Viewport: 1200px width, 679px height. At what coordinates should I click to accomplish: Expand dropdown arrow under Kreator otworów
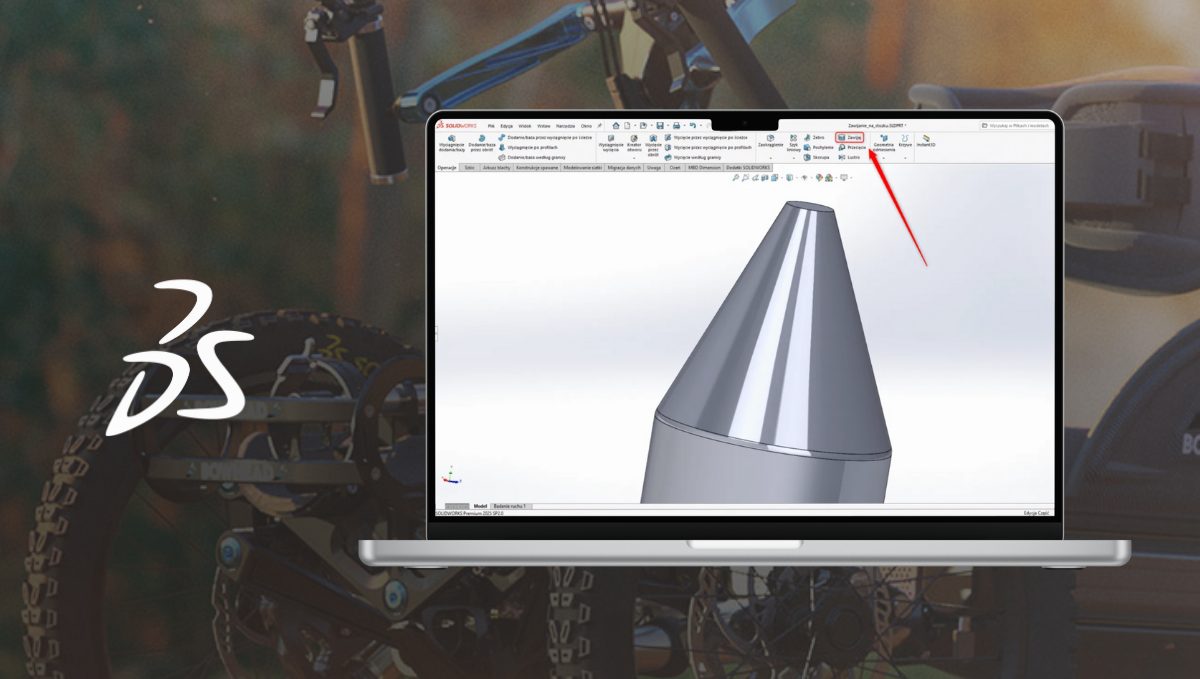[x=634, y=158]
